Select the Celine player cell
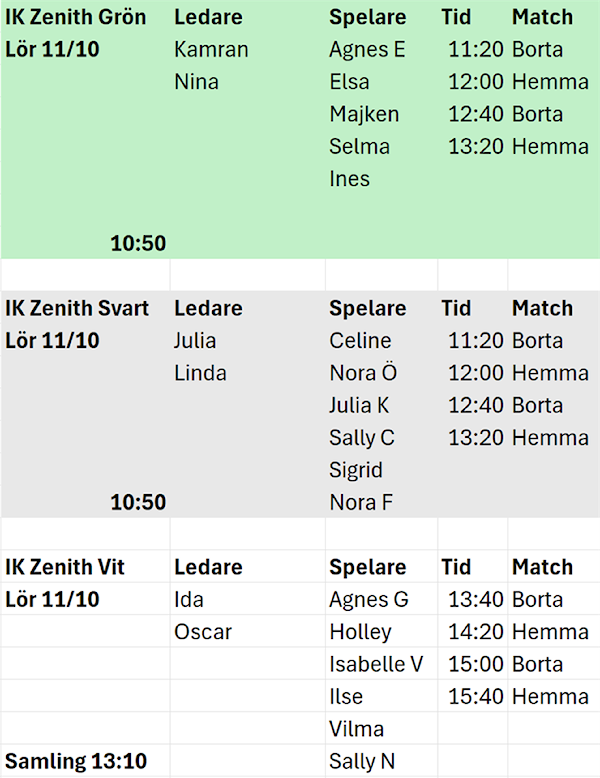This screenshot has width=600, height=778. pyautogui.click(x=360, y=341)
